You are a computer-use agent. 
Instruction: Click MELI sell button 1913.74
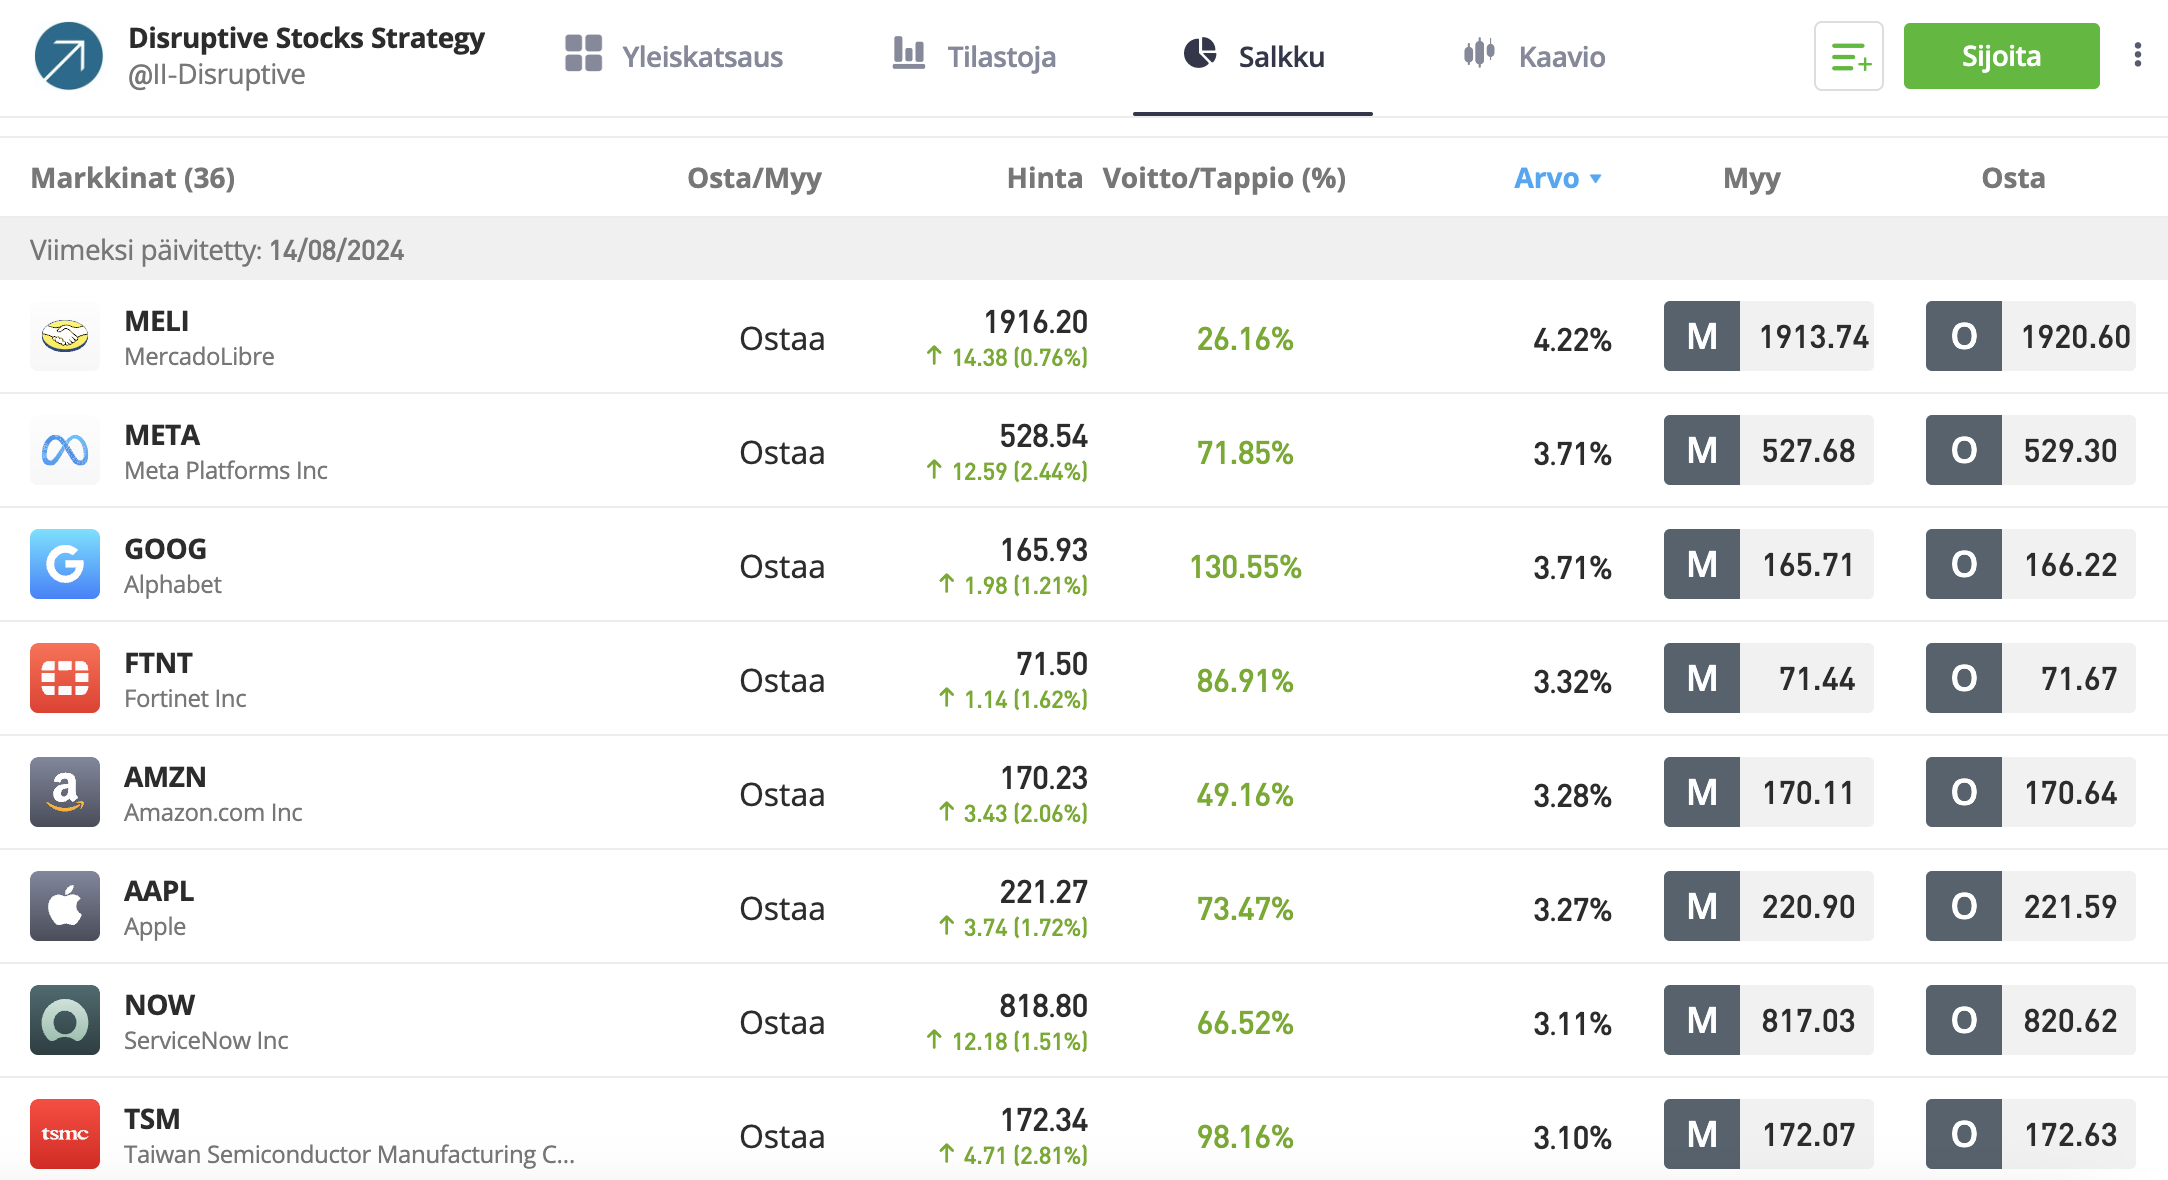[1769, 336]
